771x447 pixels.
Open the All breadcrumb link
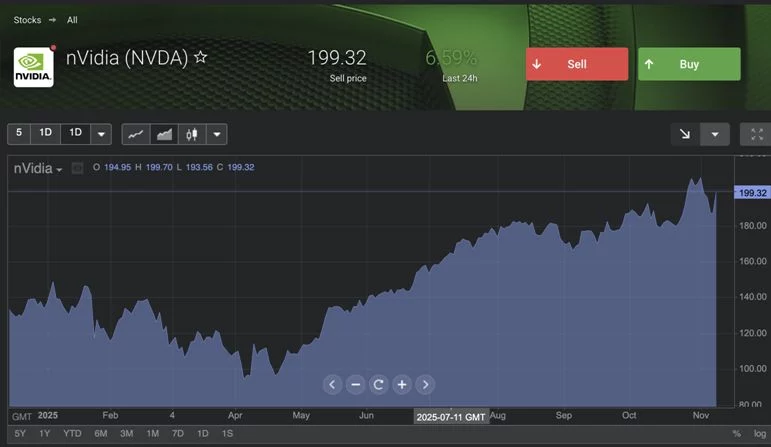click(72, 20)
